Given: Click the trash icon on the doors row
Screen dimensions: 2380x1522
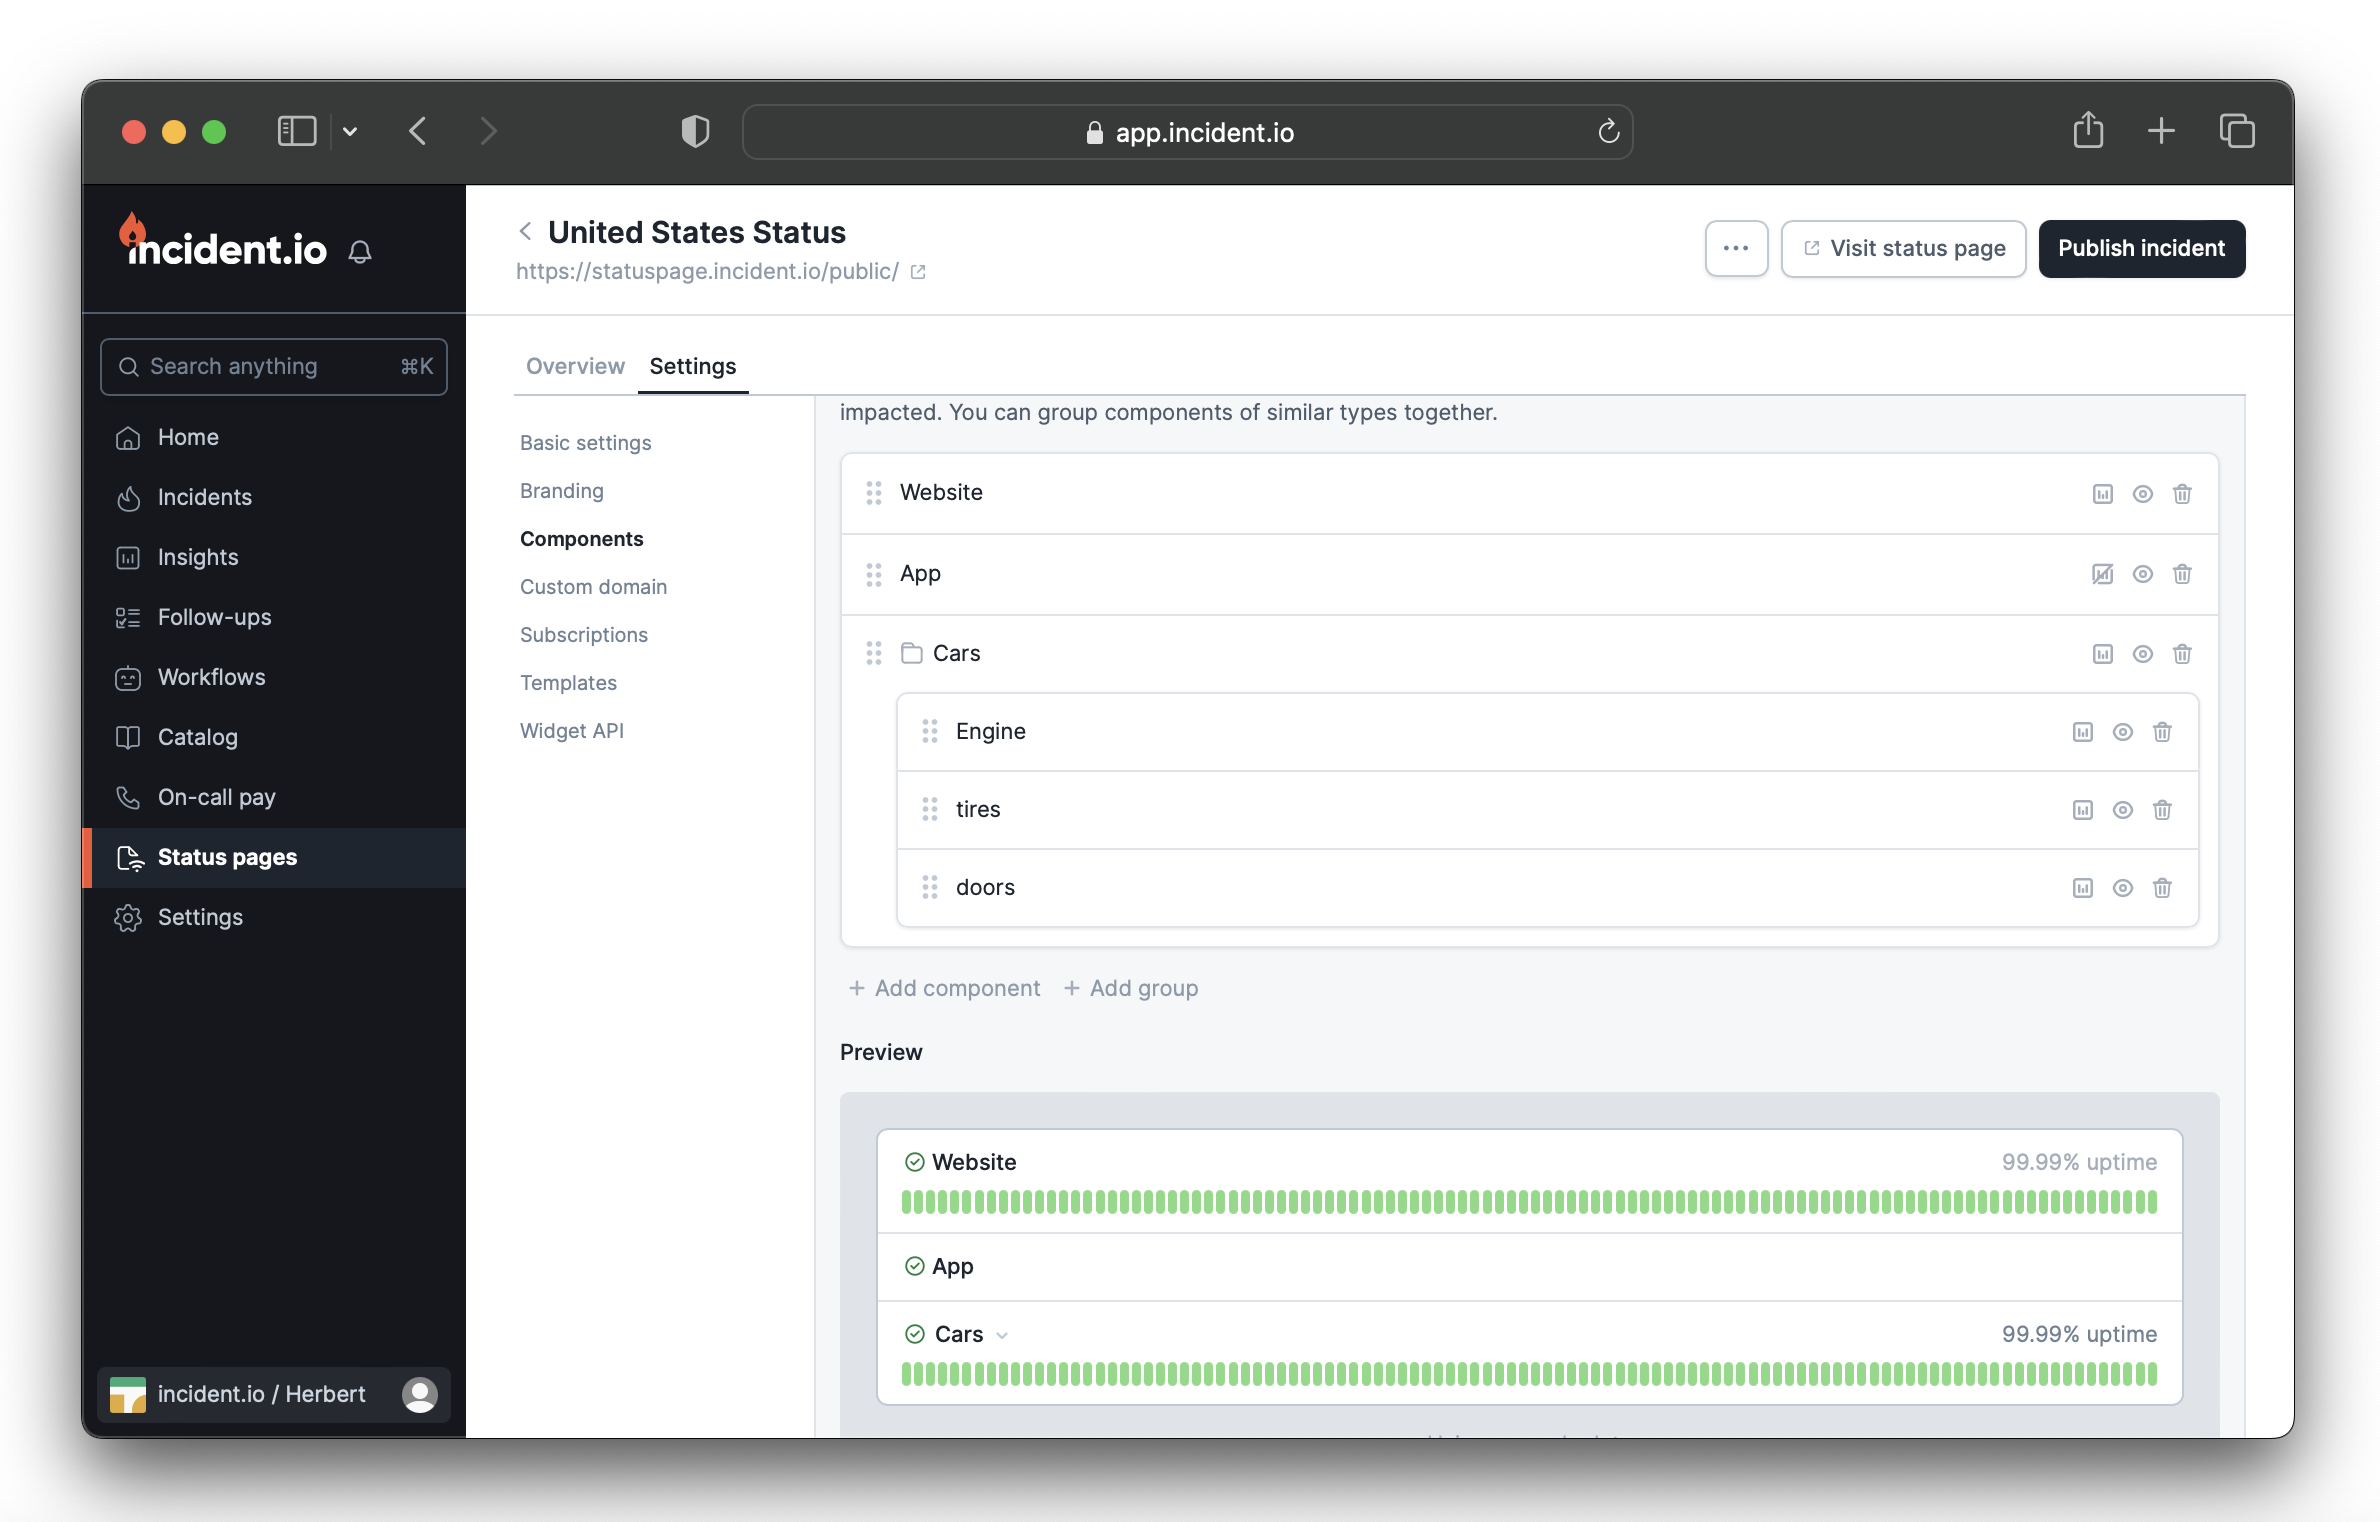Looking at the screenshot, I should click(x=2162, y=888).
